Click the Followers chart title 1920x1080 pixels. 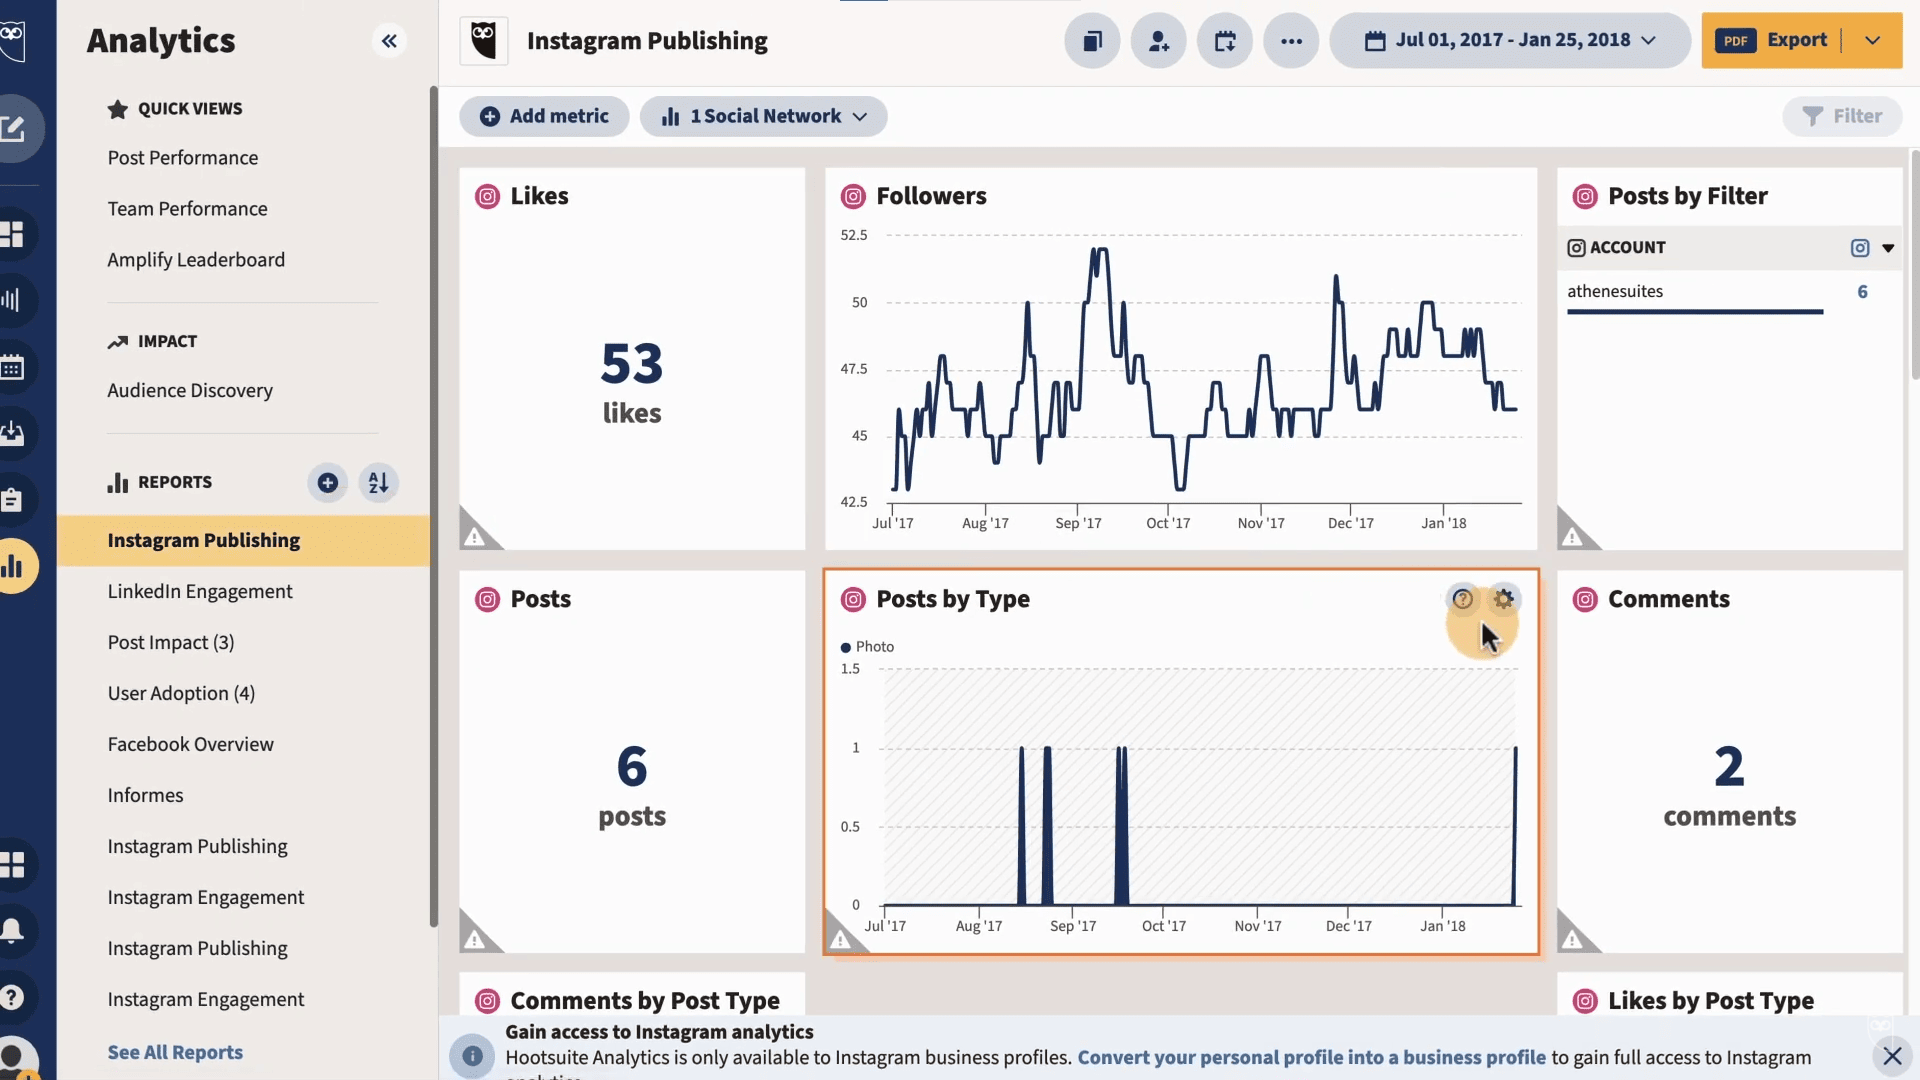coord(931,196)
